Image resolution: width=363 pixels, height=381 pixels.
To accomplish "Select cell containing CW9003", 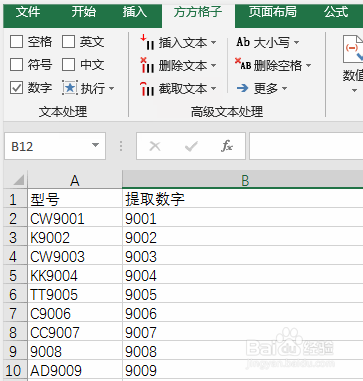I will click(x=75, y=256).
